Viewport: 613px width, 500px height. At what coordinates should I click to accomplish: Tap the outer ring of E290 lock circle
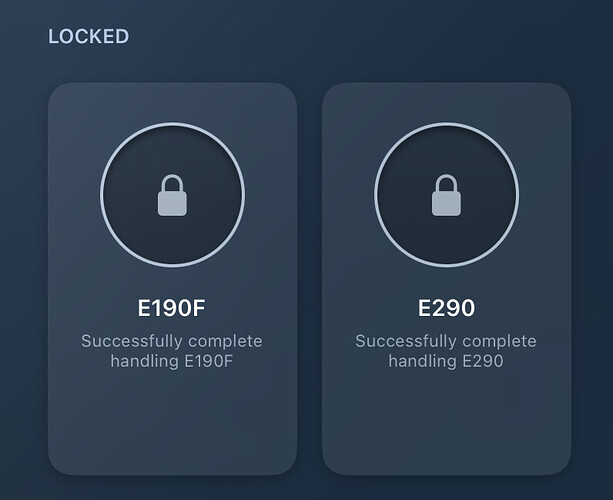[x=446, y=124]
